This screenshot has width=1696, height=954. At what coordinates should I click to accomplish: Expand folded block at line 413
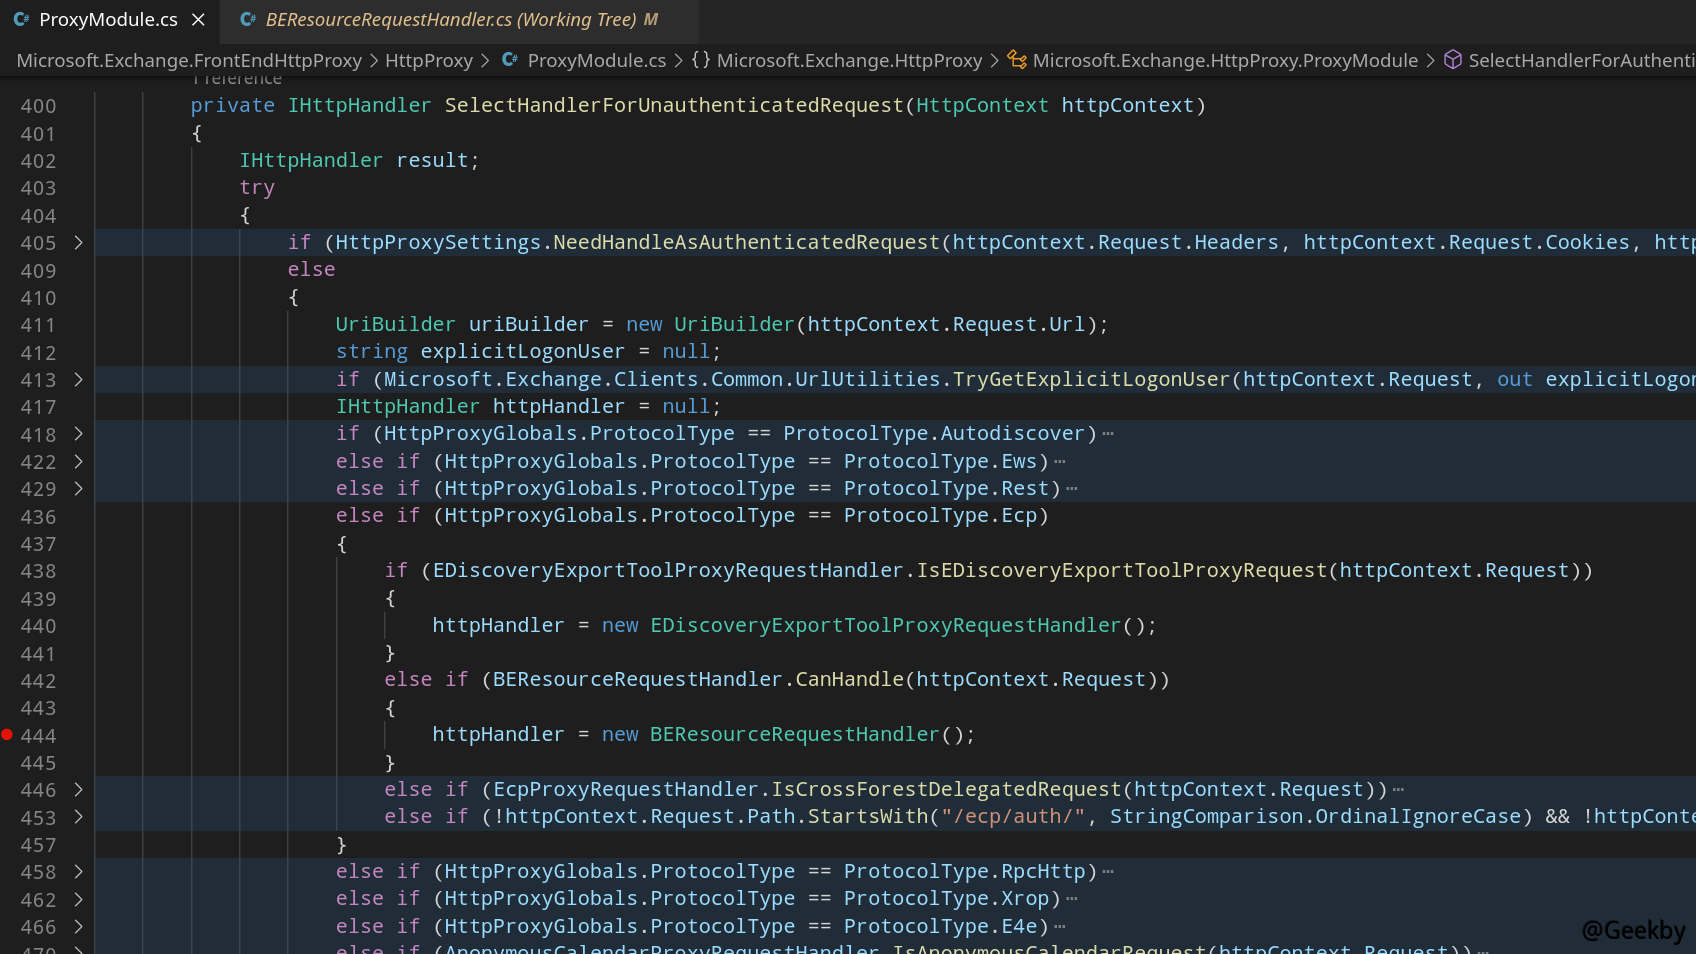[78, 380]
